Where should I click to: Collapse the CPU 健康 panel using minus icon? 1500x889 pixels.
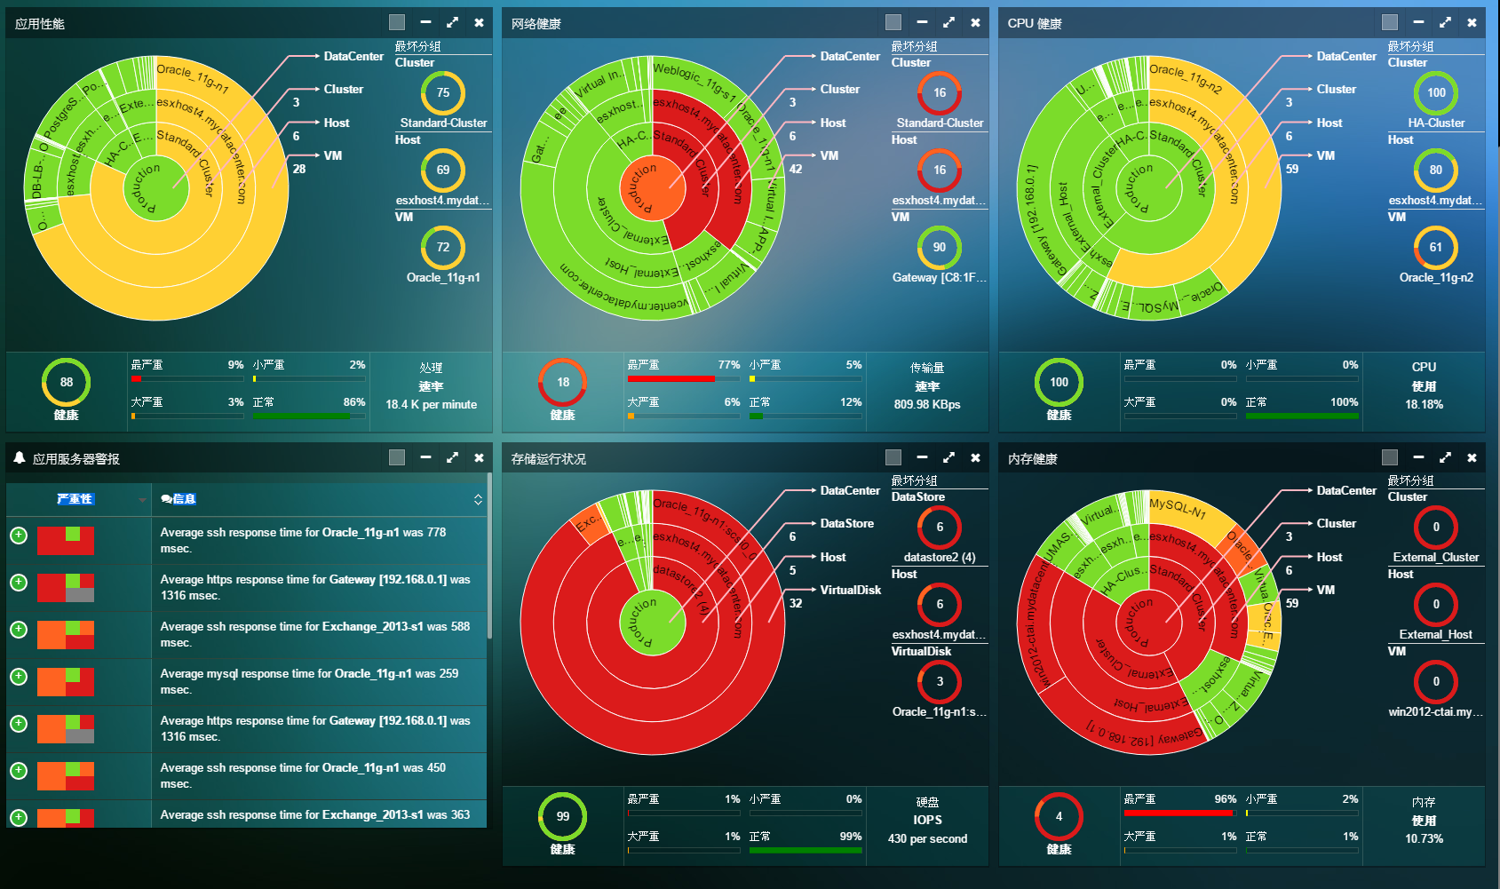(1418, 22)
